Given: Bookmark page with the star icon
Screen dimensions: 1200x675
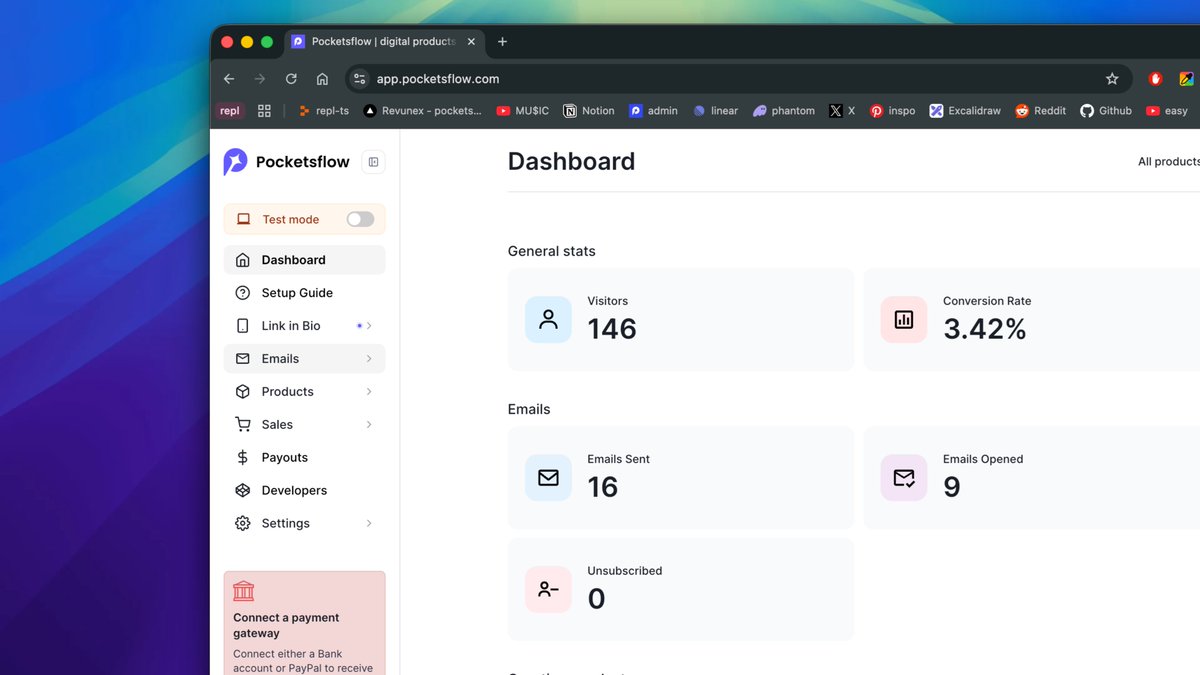Looking at the screenshot, I should point(1112,79).
